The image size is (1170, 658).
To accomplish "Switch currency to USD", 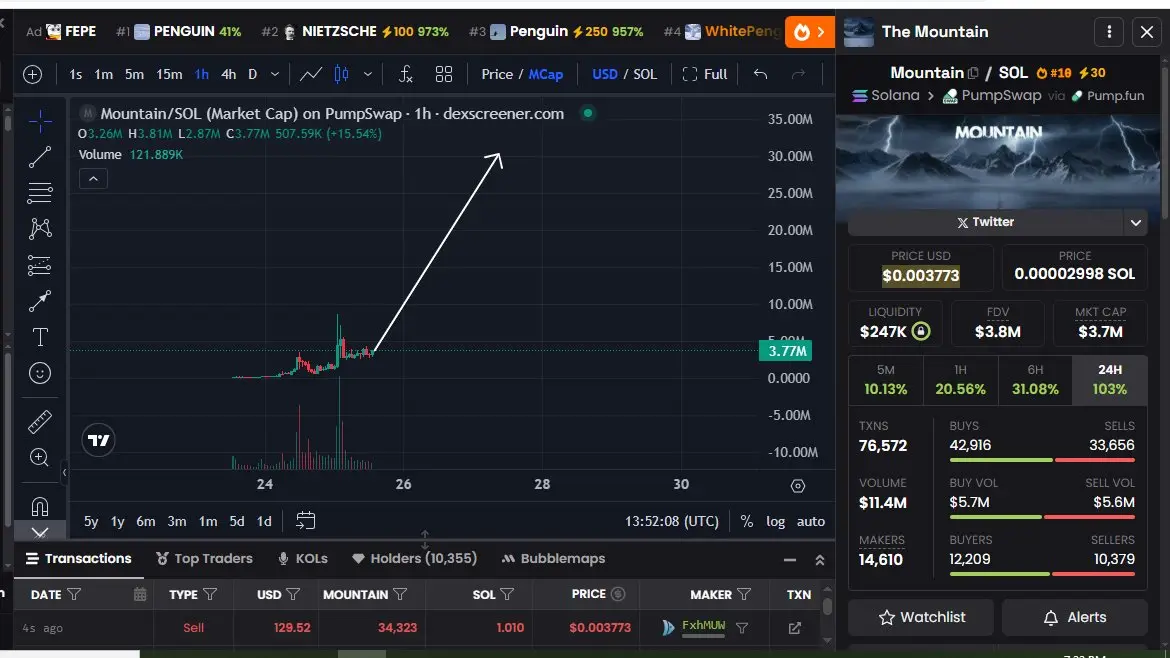I will coord(604,74).
